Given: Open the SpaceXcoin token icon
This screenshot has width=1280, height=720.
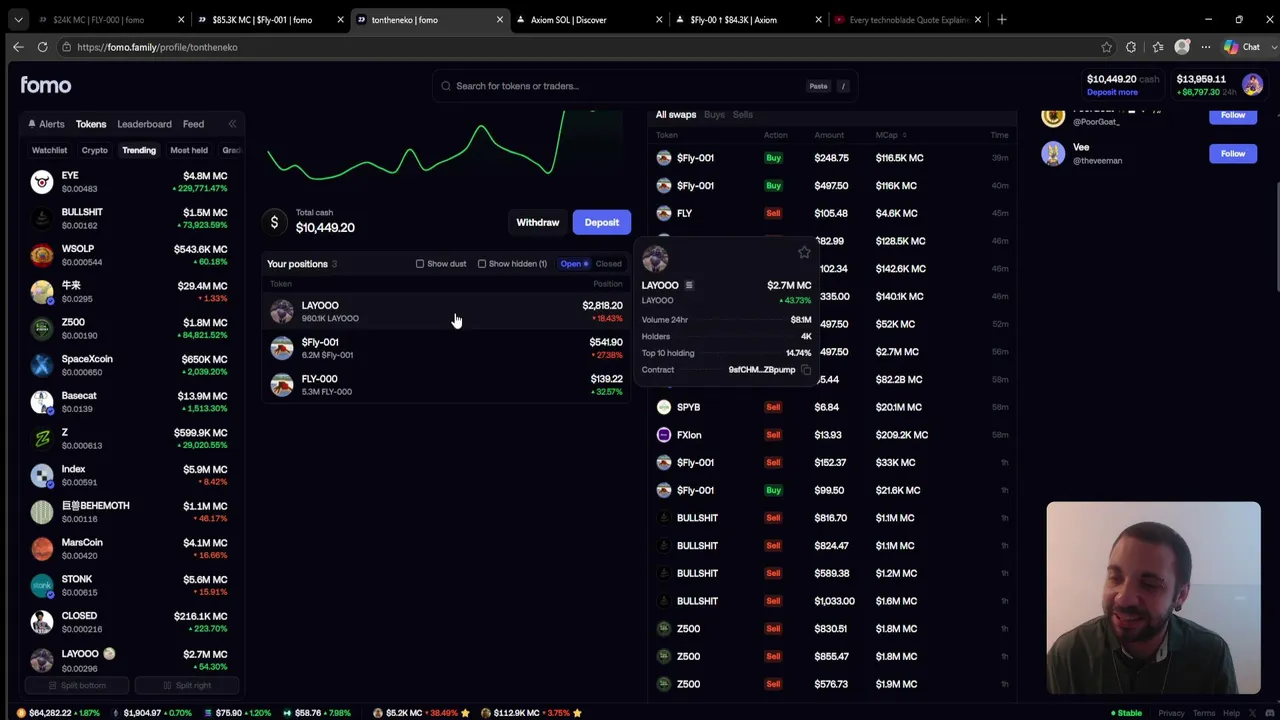Looking at the screenshot, I should (41, 365).
